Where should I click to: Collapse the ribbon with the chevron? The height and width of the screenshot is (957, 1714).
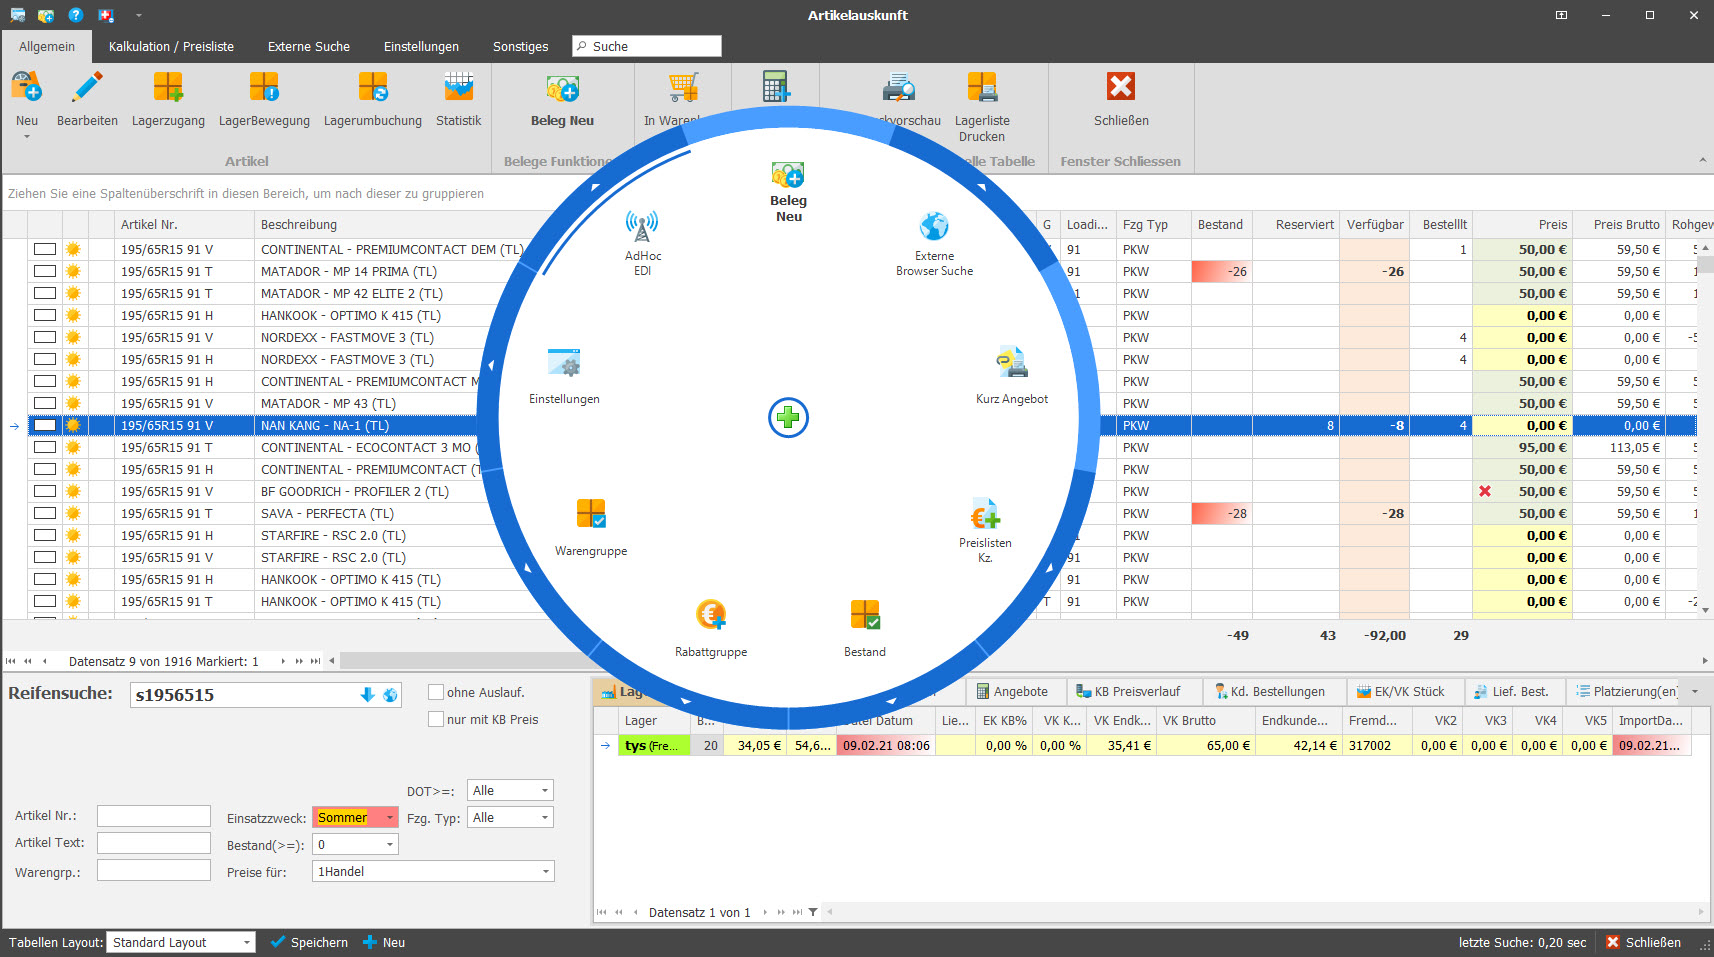pyautogui.click(x=1702, y=160)
